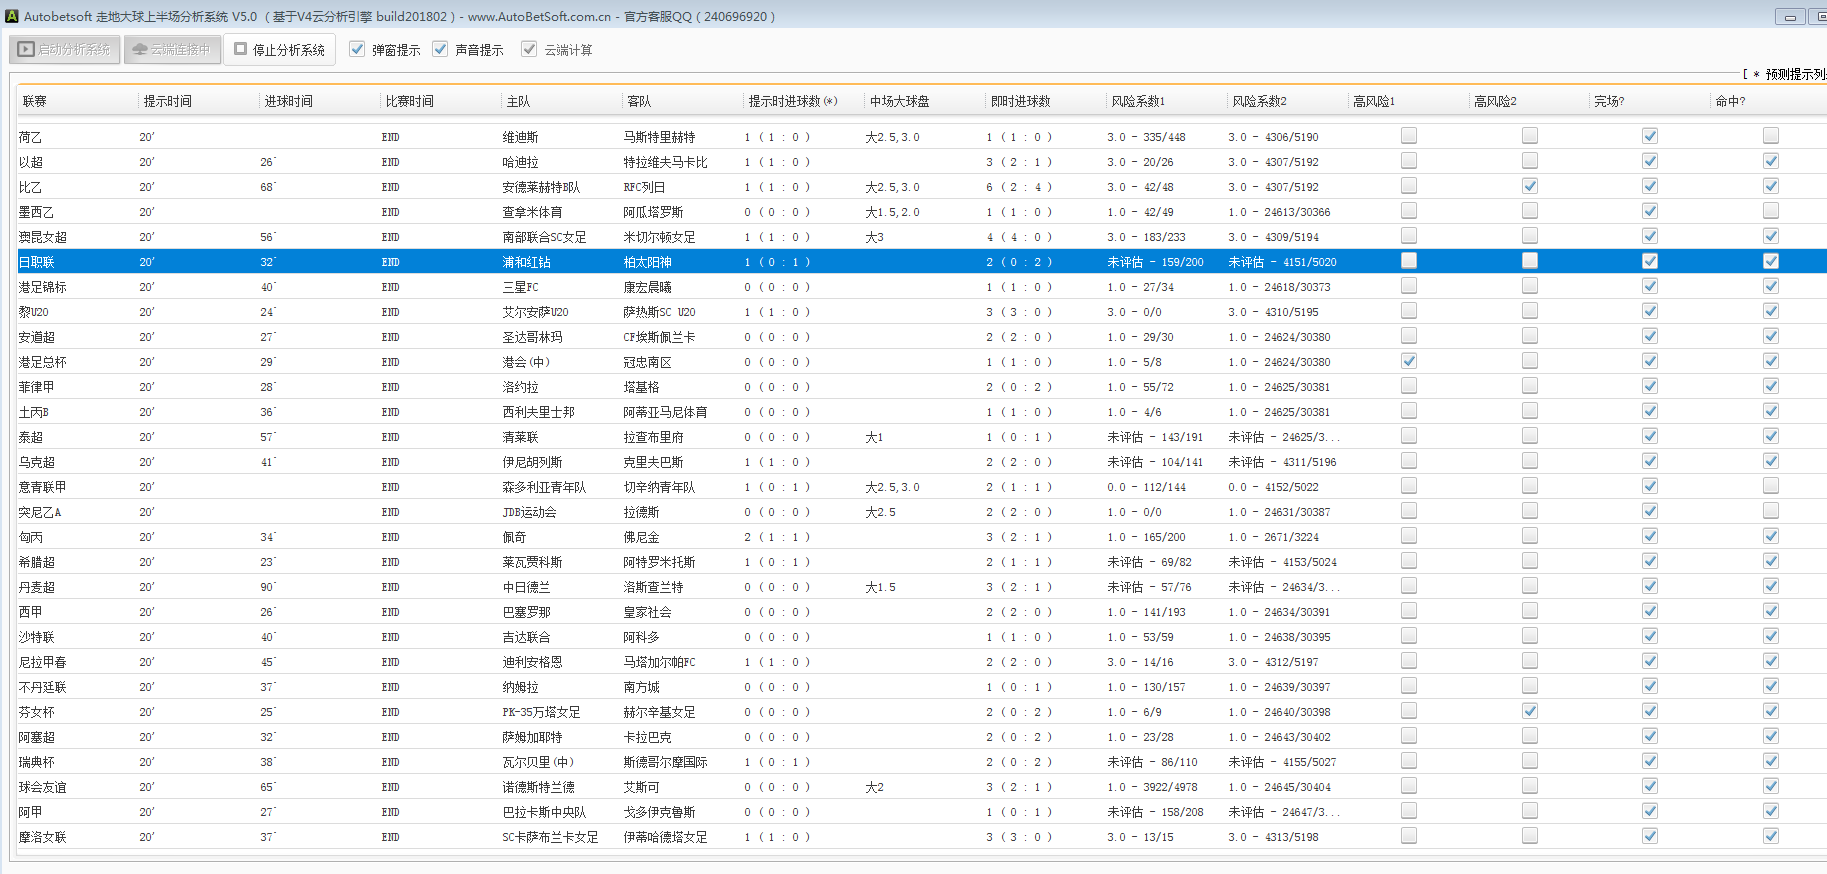Select the 丹麦超 中日德兰 match row
1827x874 pixels.
tap(526, 587)
